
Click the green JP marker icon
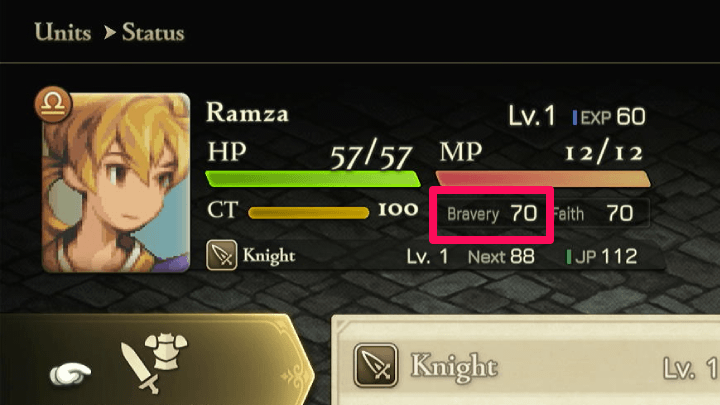569,257
